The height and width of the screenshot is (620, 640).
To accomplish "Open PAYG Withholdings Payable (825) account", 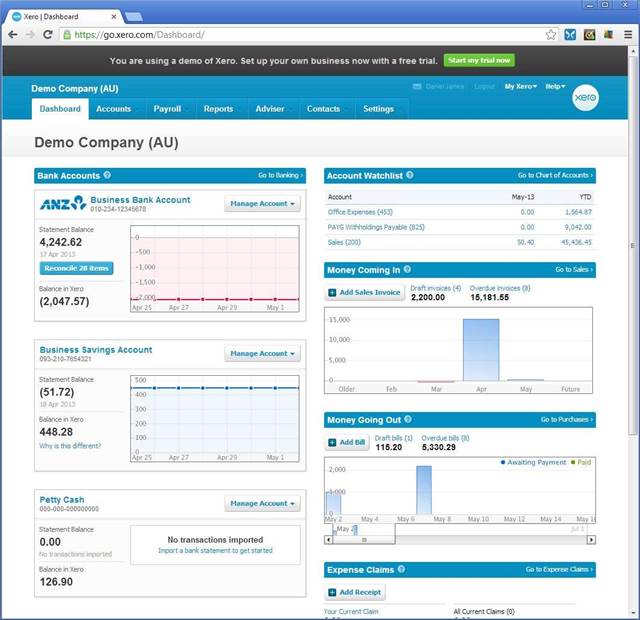I will click(x=376, y=227).
